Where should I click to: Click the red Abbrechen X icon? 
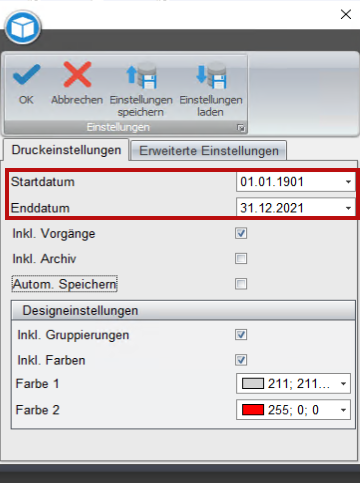point(77,74)
